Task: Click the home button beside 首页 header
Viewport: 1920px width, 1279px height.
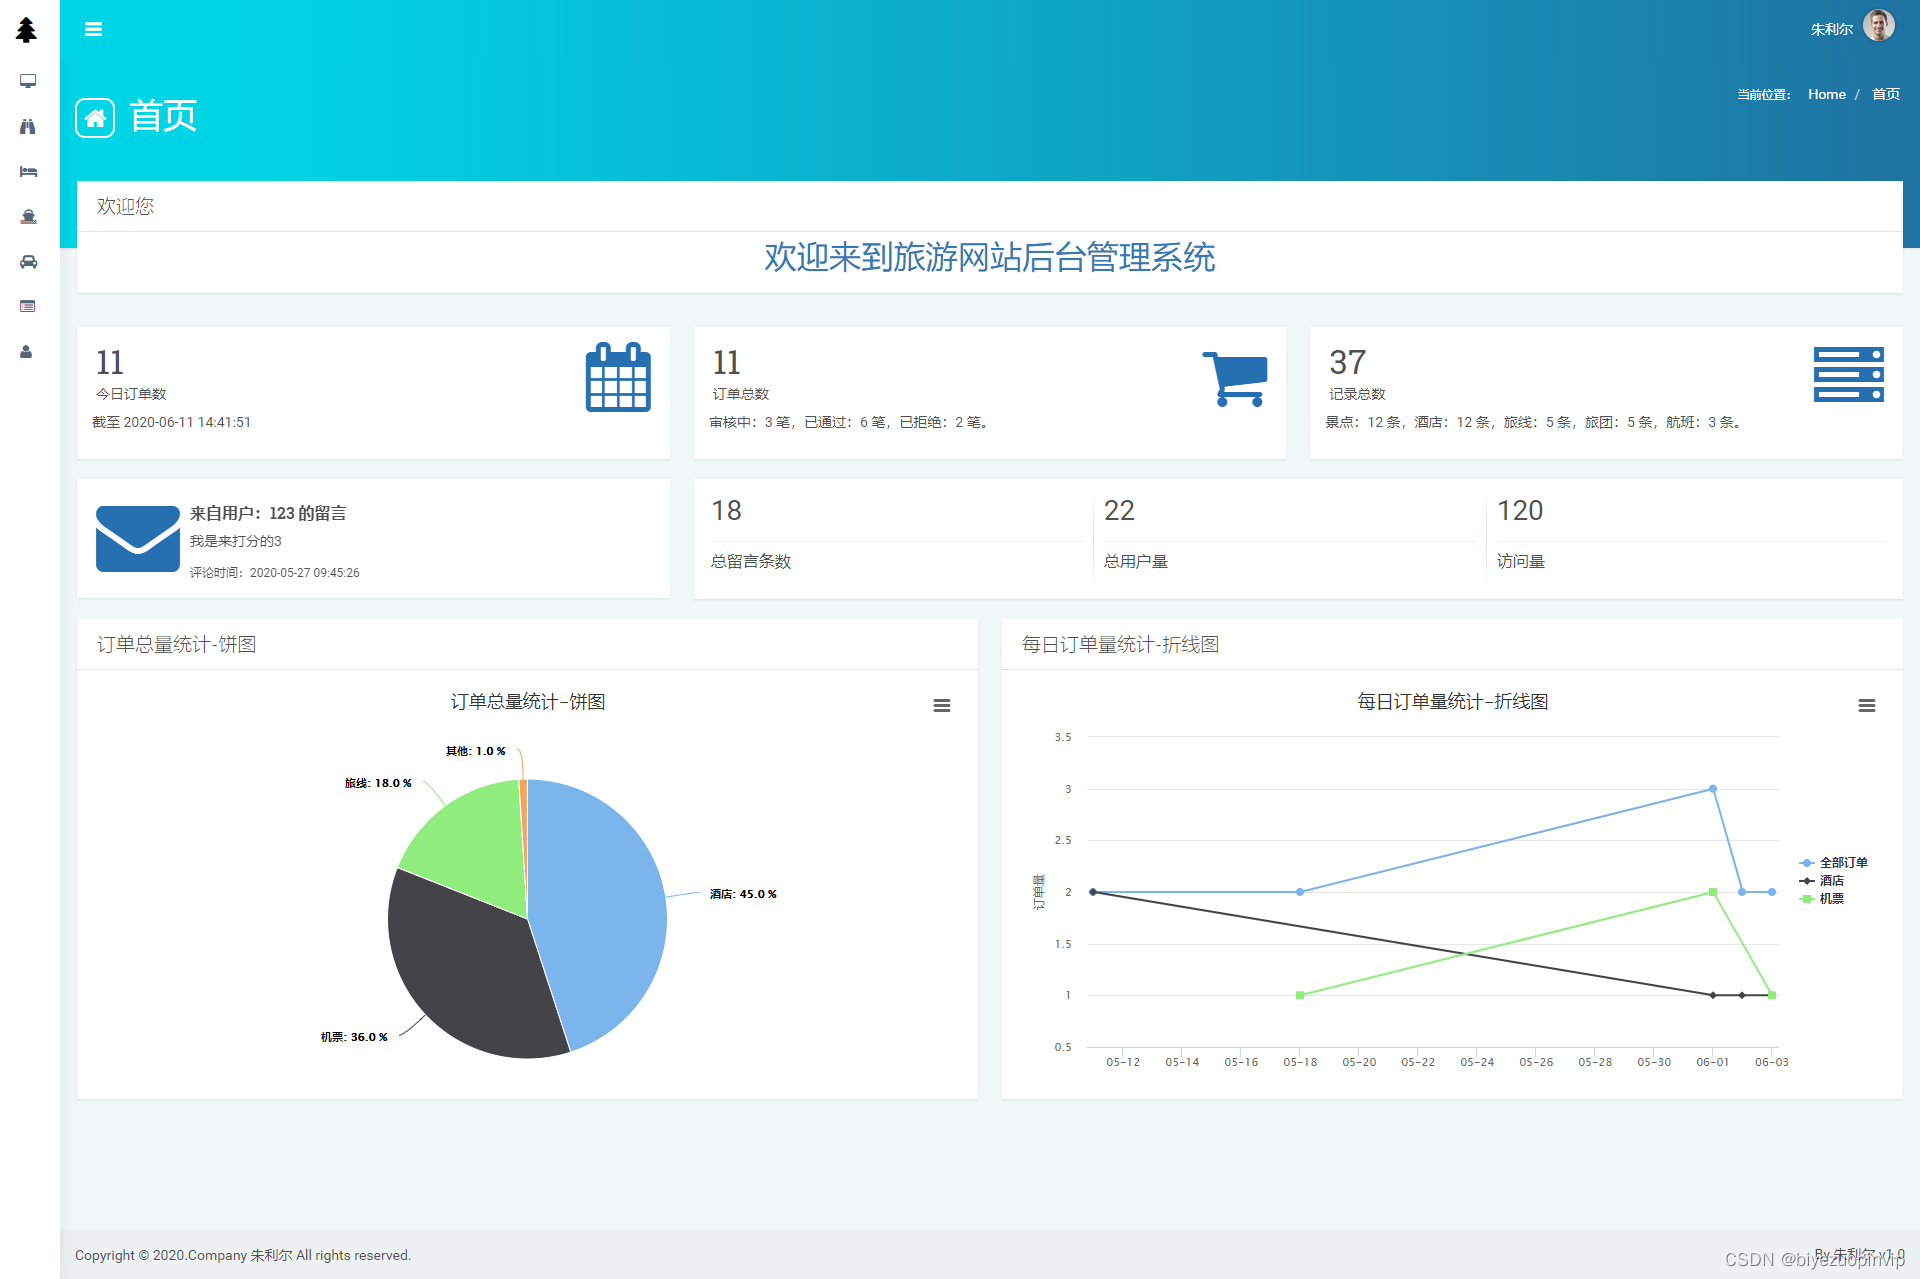Action: tap(95, 118)
